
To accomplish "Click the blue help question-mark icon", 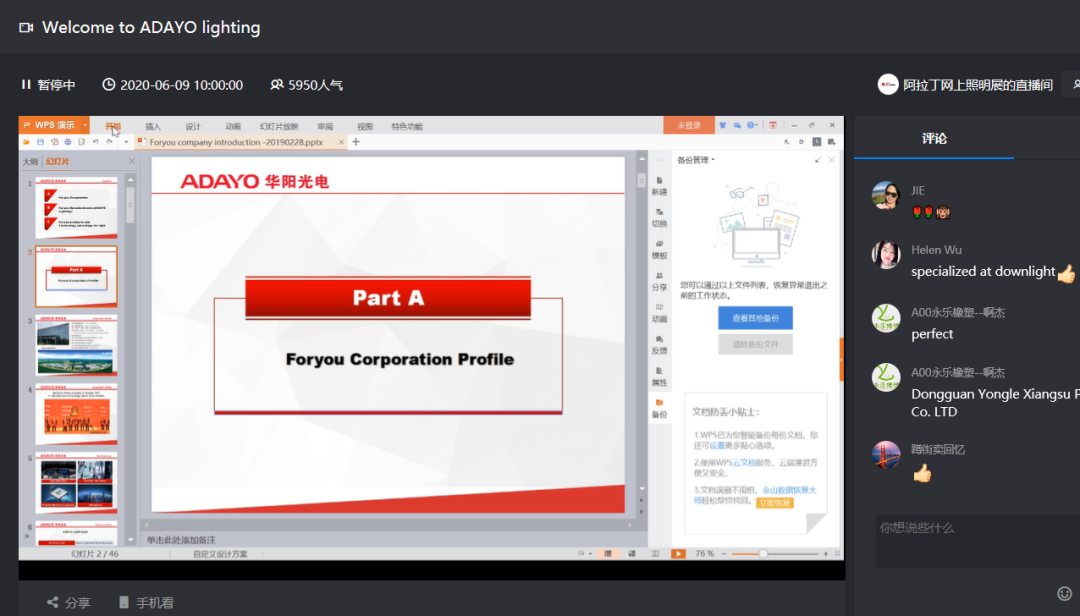I will click(750, 125).
